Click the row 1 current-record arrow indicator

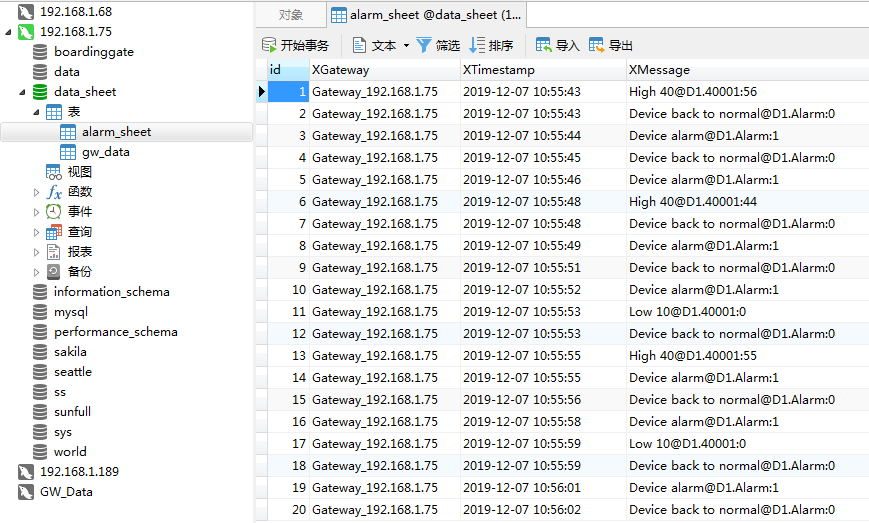(262, 91)
